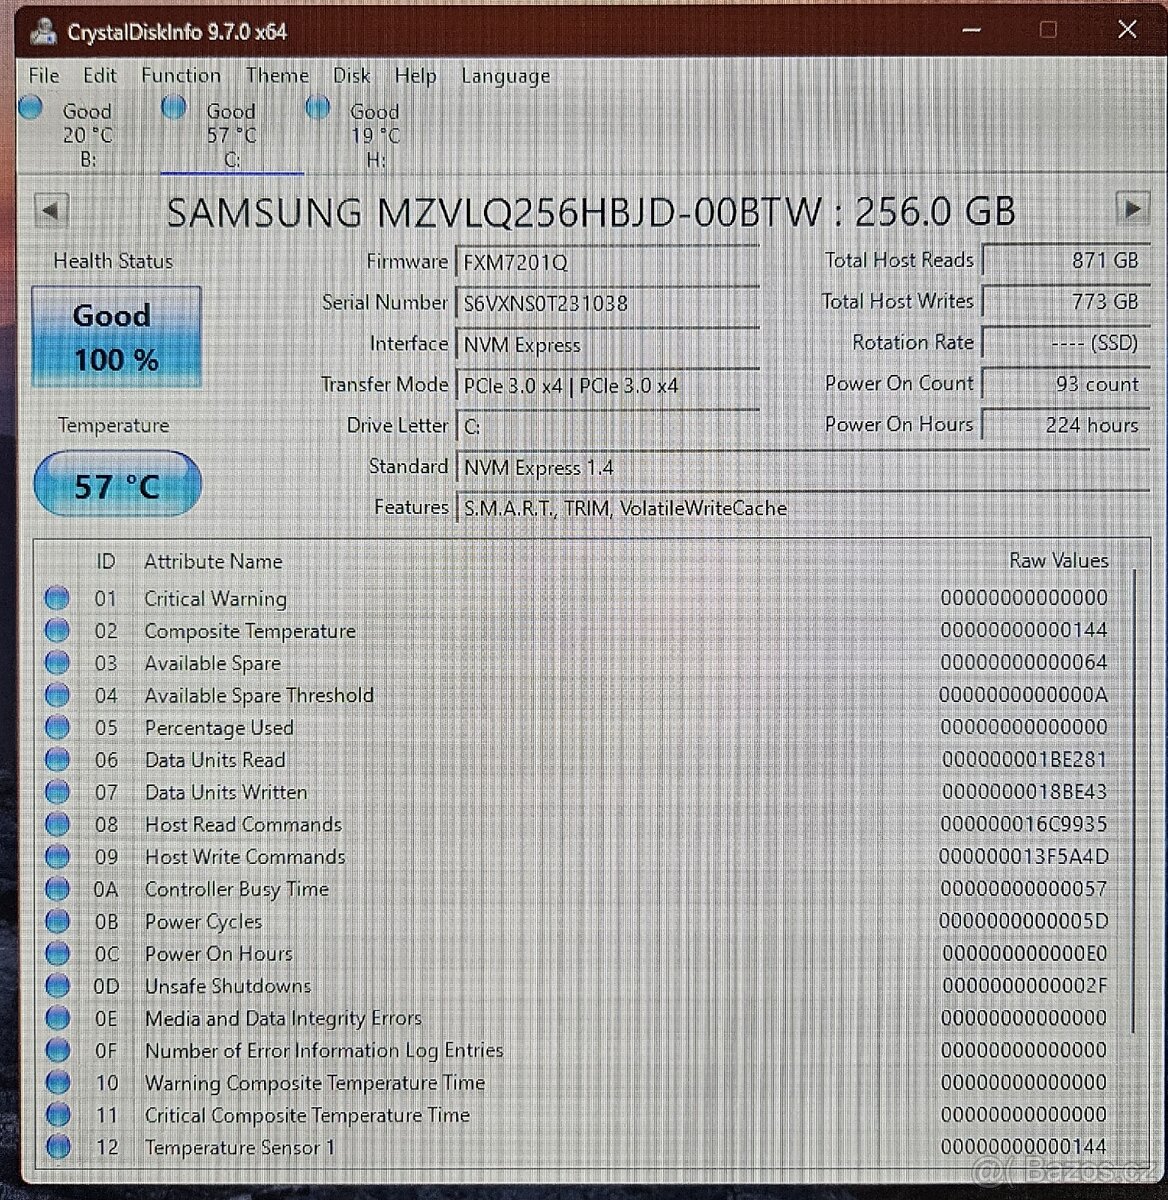Screen dimensions: 1168x1200
Task: Click the status dot beside Unsafe Shutdowns
Action: click(x=57, y=986)
